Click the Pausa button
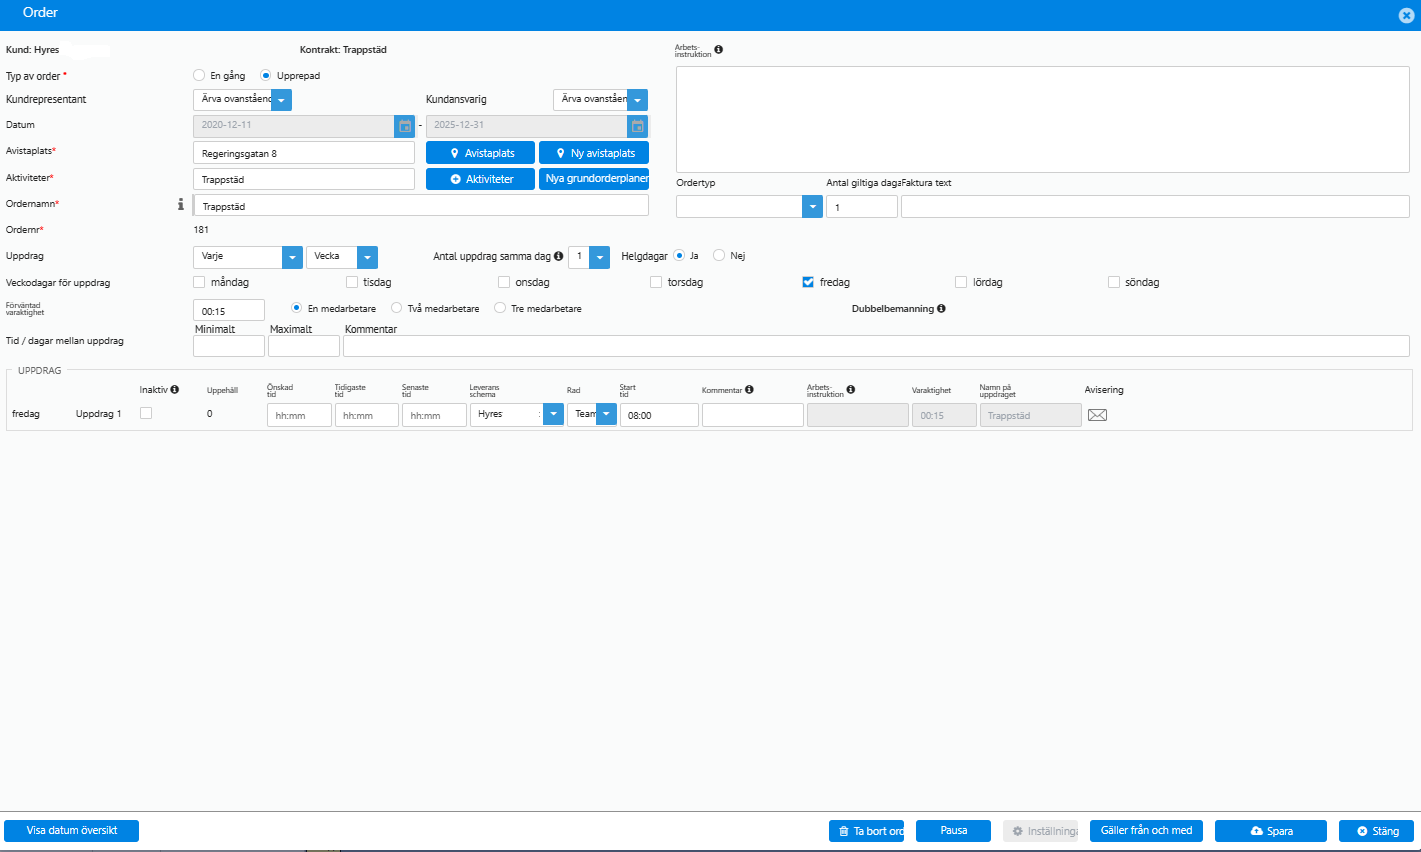This screenshot has height=852, width=1421. click(x=953, y=831)
